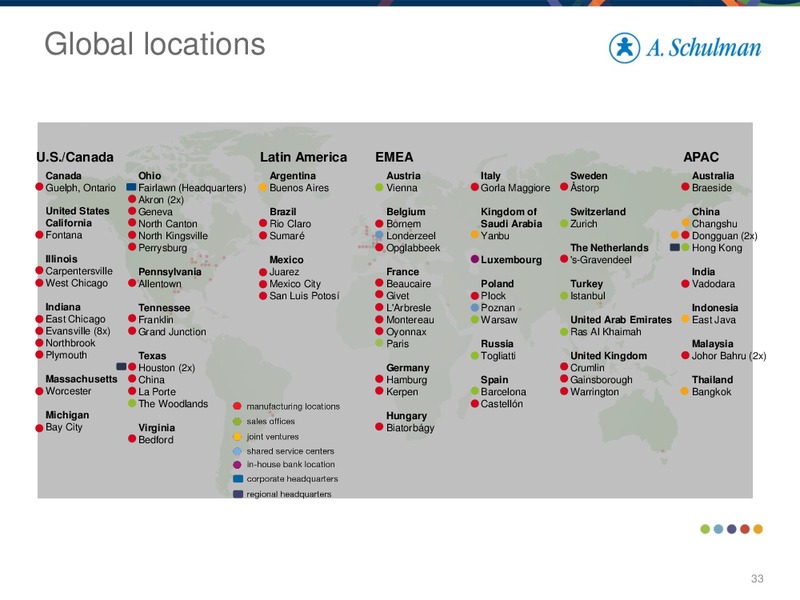This screenshot has height=600, width=800.
Task: Click the San Luis Potosí entry
Action: click(304, 296)
